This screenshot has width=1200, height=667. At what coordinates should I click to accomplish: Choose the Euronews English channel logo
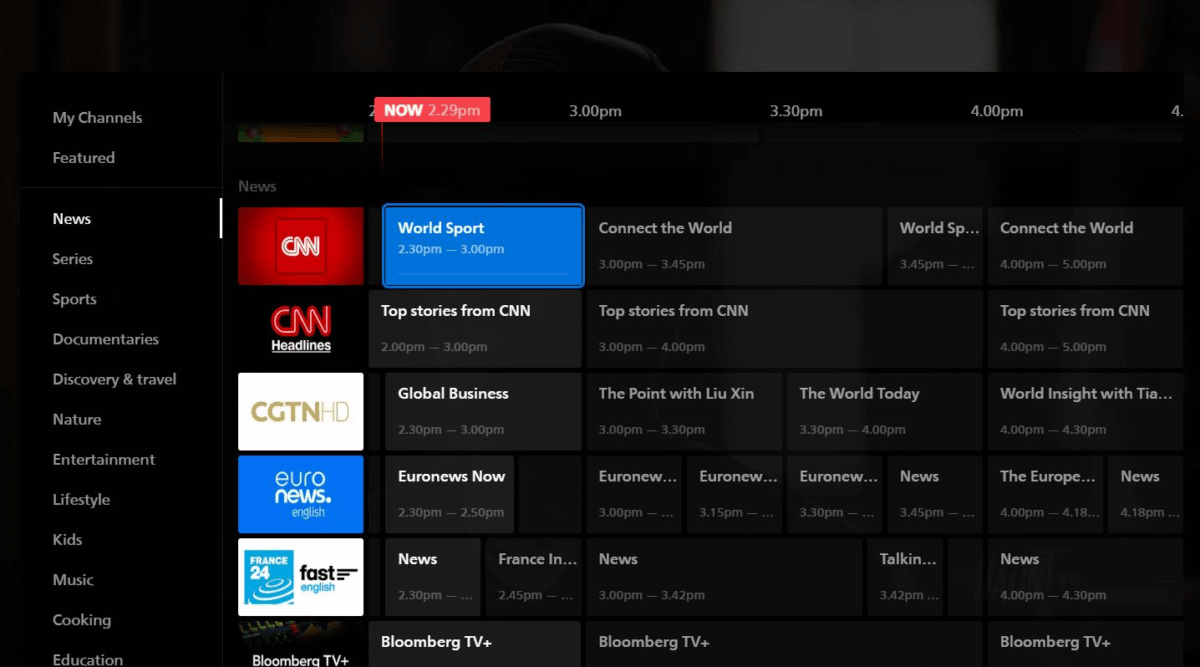[301, 495]
